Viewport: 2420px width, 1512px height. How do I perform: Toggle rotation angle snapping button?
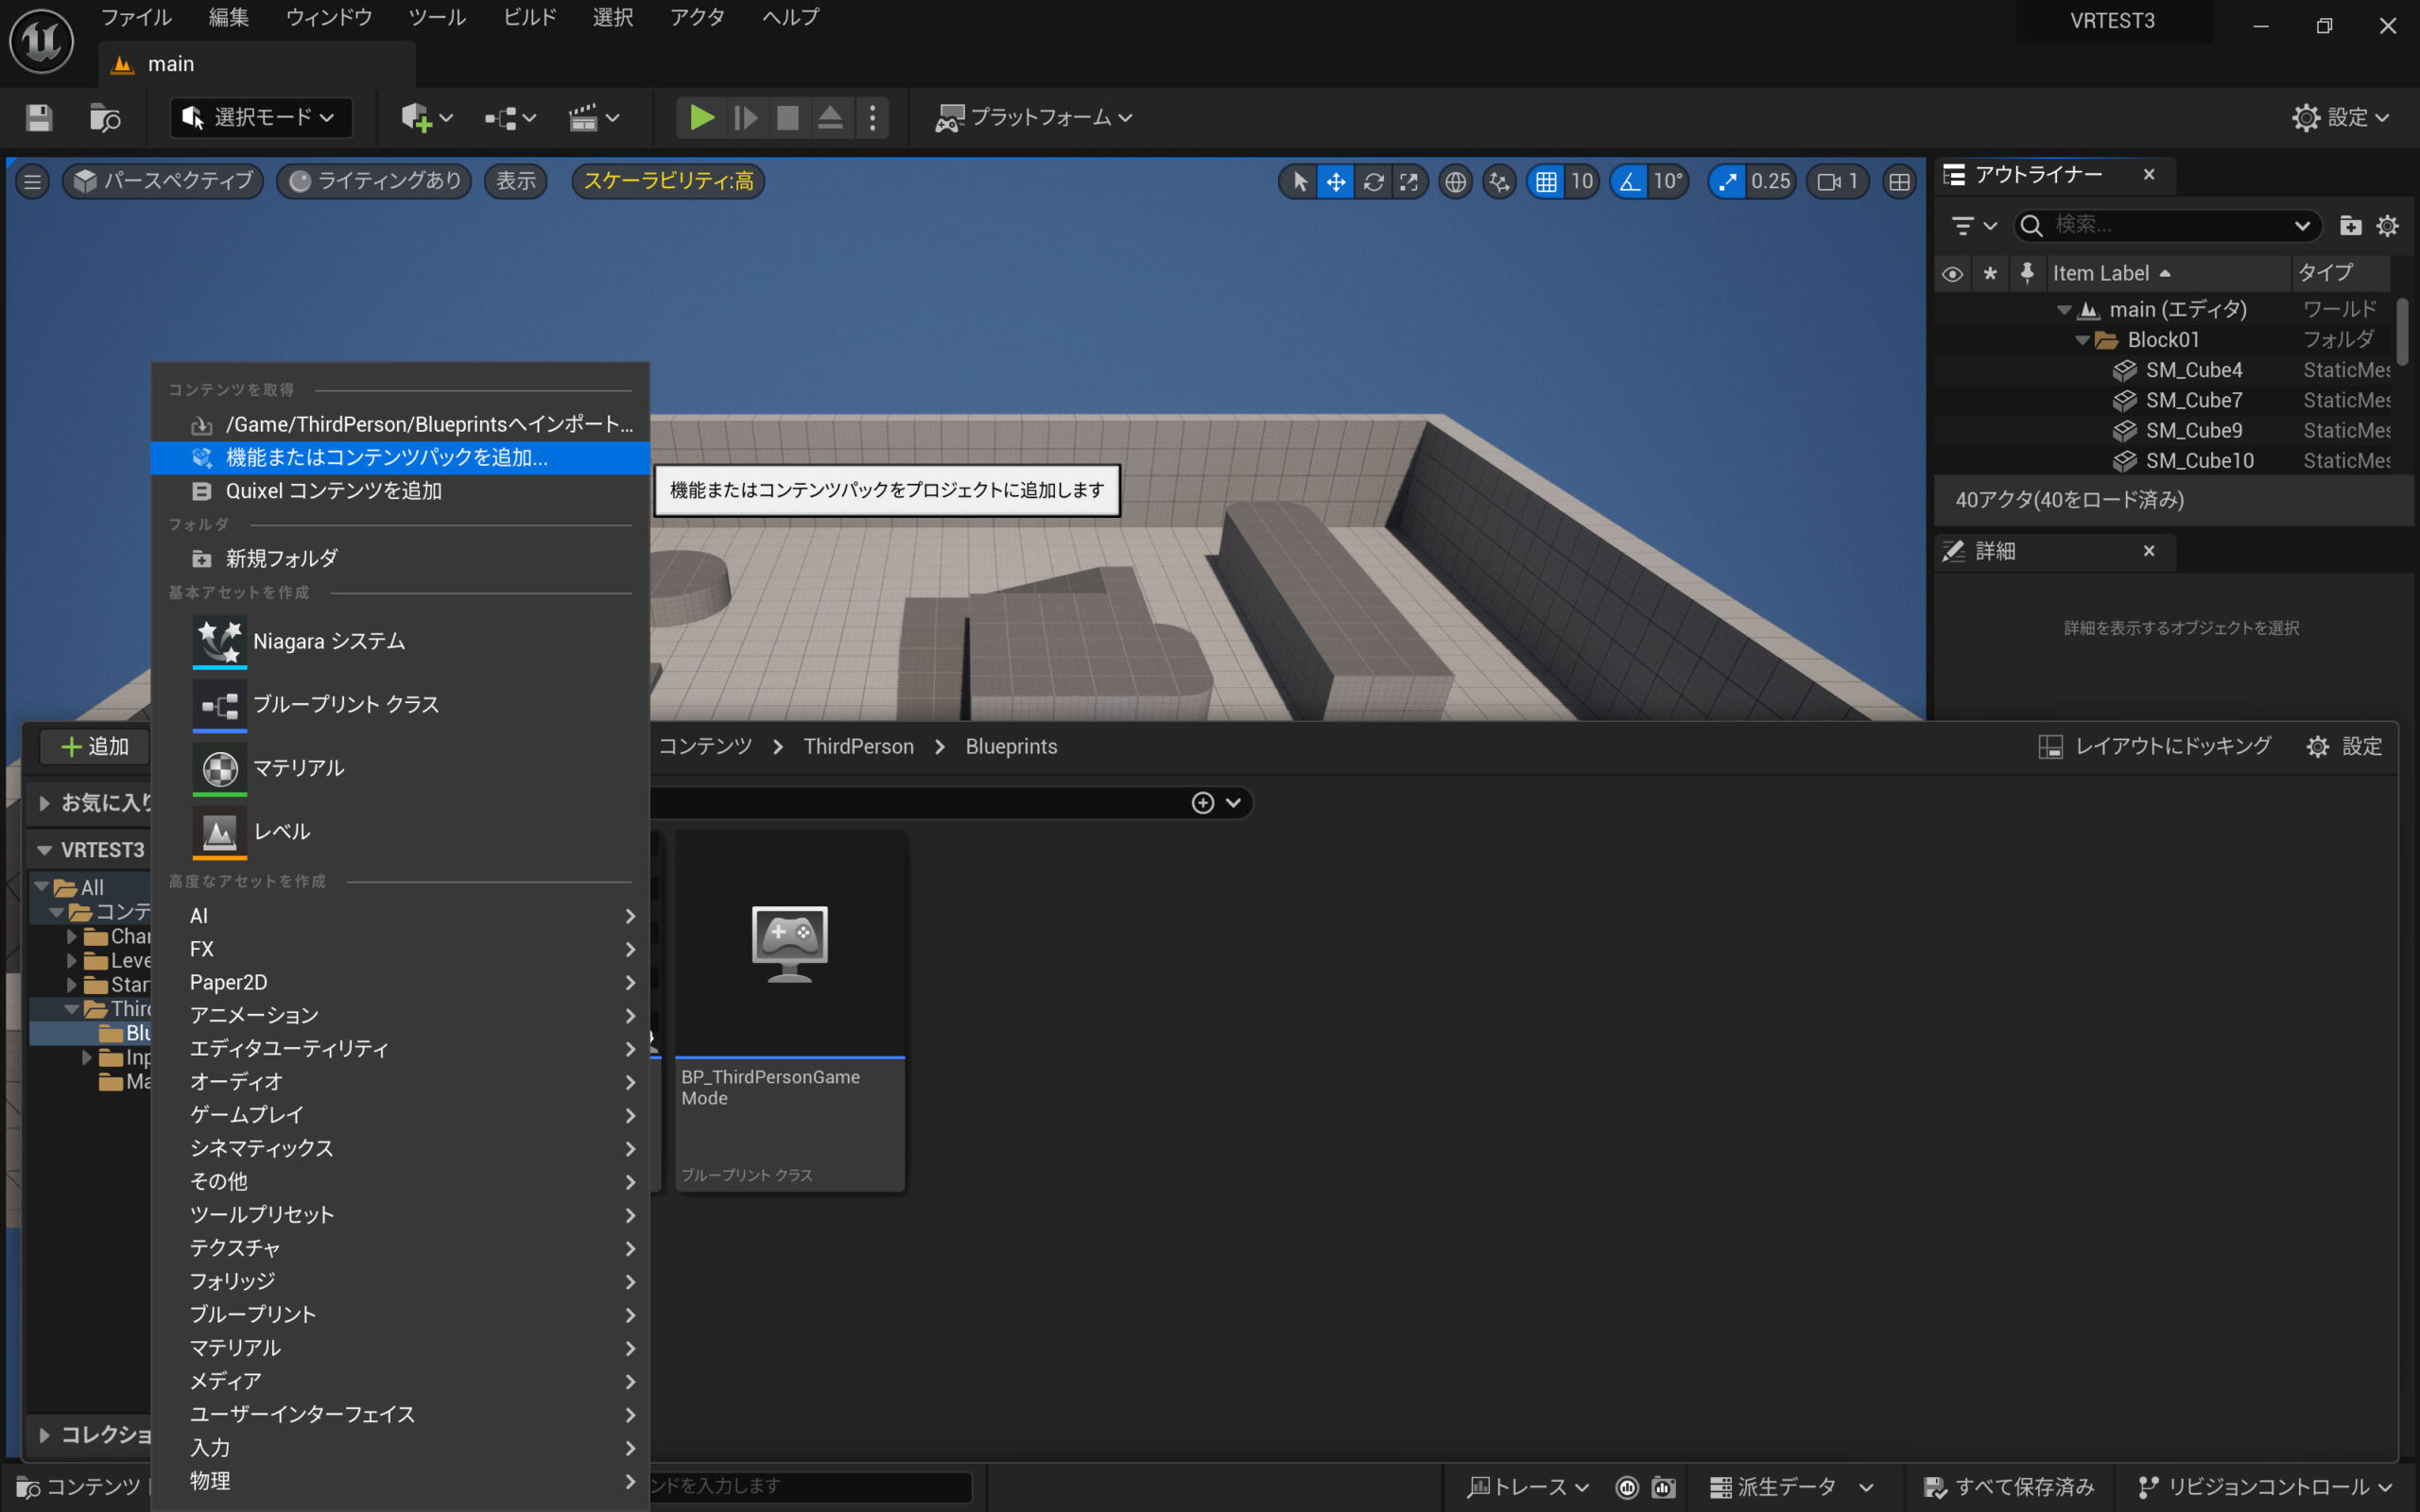(1630, 181)
